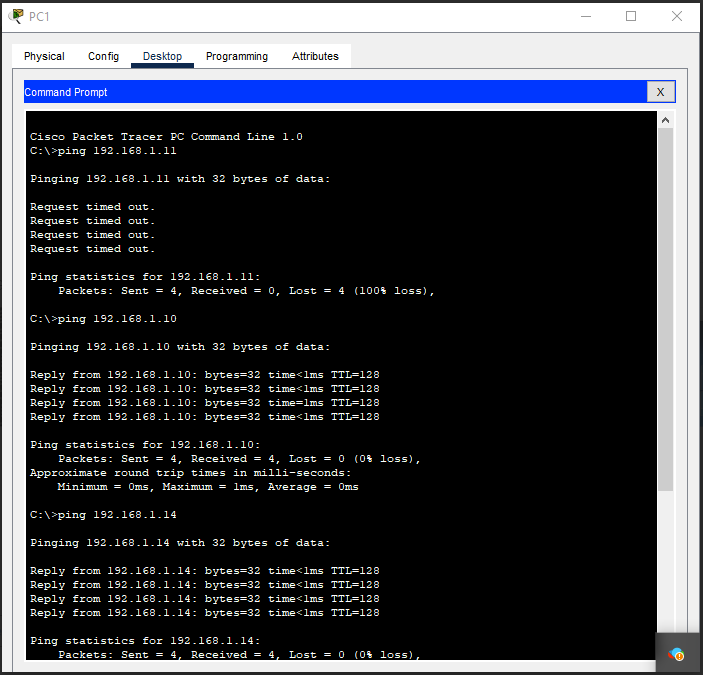Open the Programming tab
The image size is (703, 675).
click(237, 56)
